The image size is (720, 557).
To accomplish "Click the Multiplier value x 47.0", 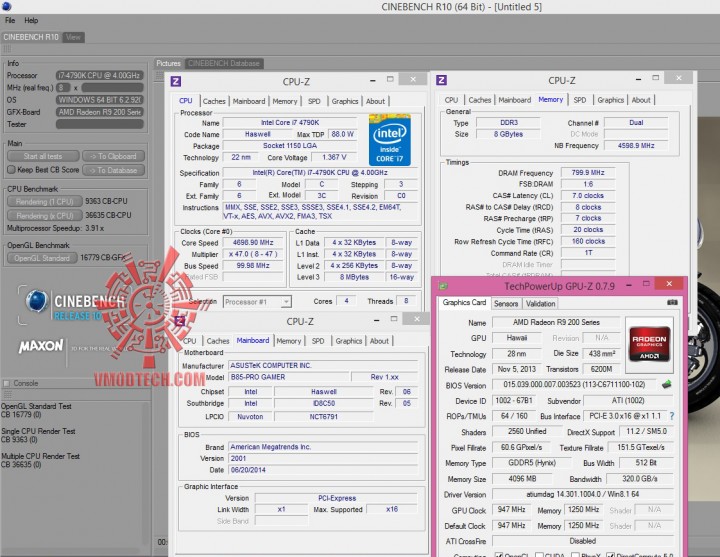I will 253,254.
